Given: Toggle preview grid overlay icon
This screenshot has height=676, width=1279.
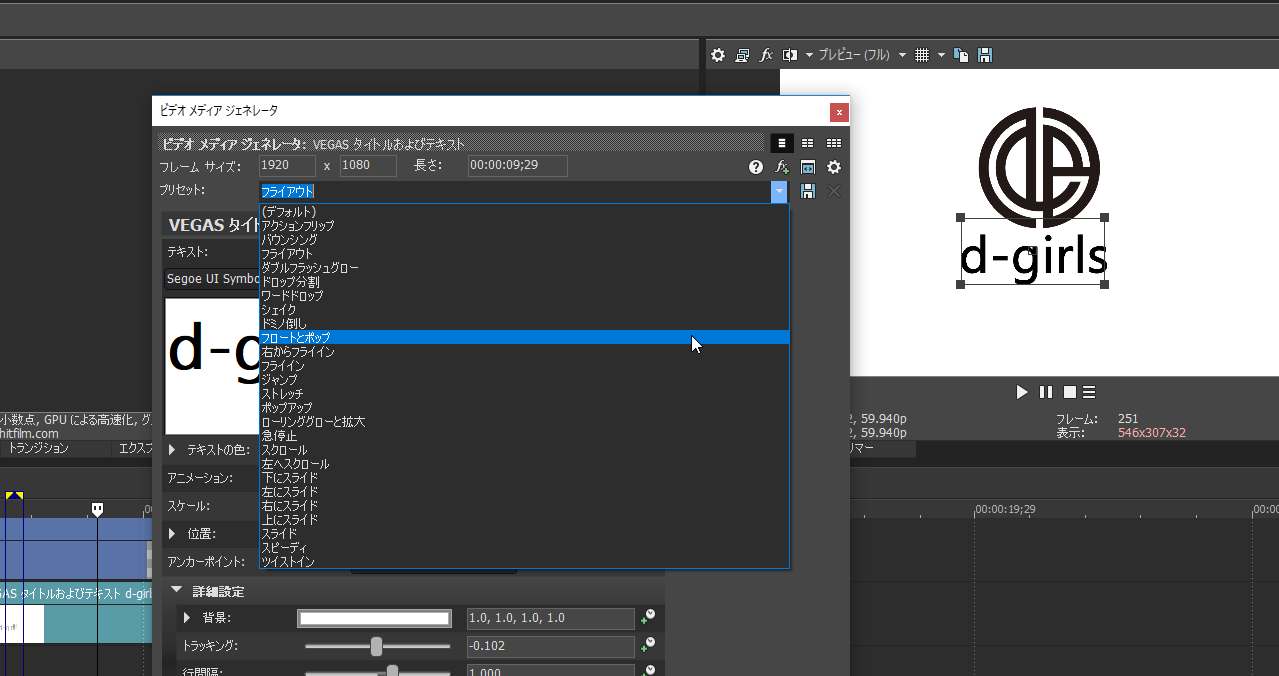Looking at the screenshot, I should [922, 55].
